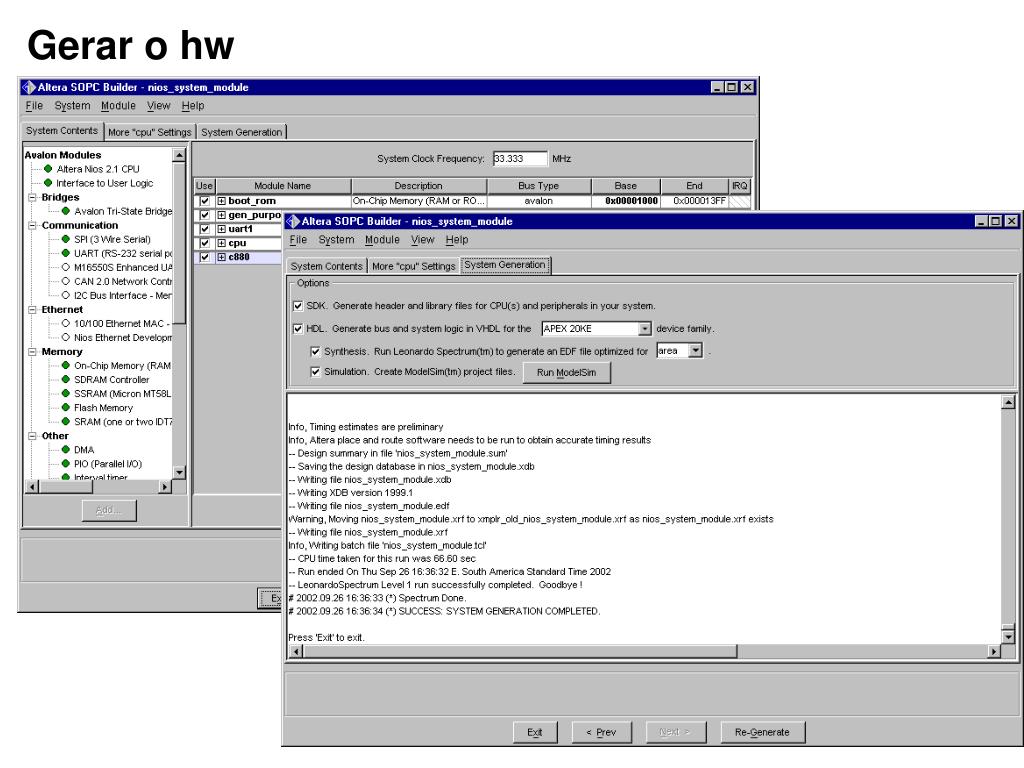
Task: Open Help menu in the front window
Action: click(456, 240)
